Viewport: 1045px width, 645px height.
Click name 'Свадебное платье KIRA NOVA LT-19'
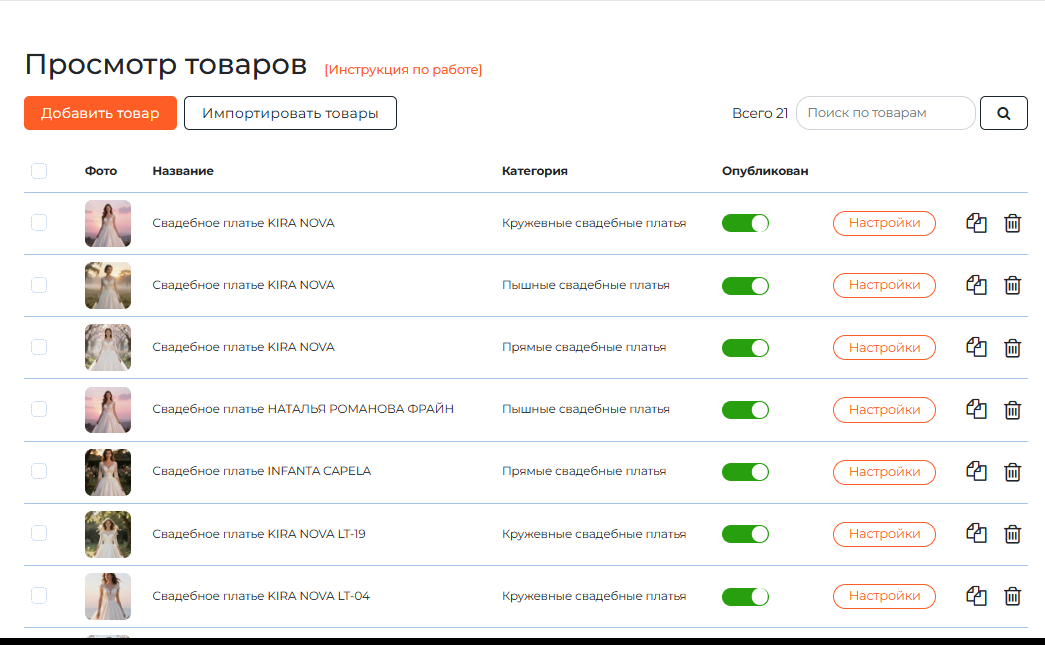point(259,534)
